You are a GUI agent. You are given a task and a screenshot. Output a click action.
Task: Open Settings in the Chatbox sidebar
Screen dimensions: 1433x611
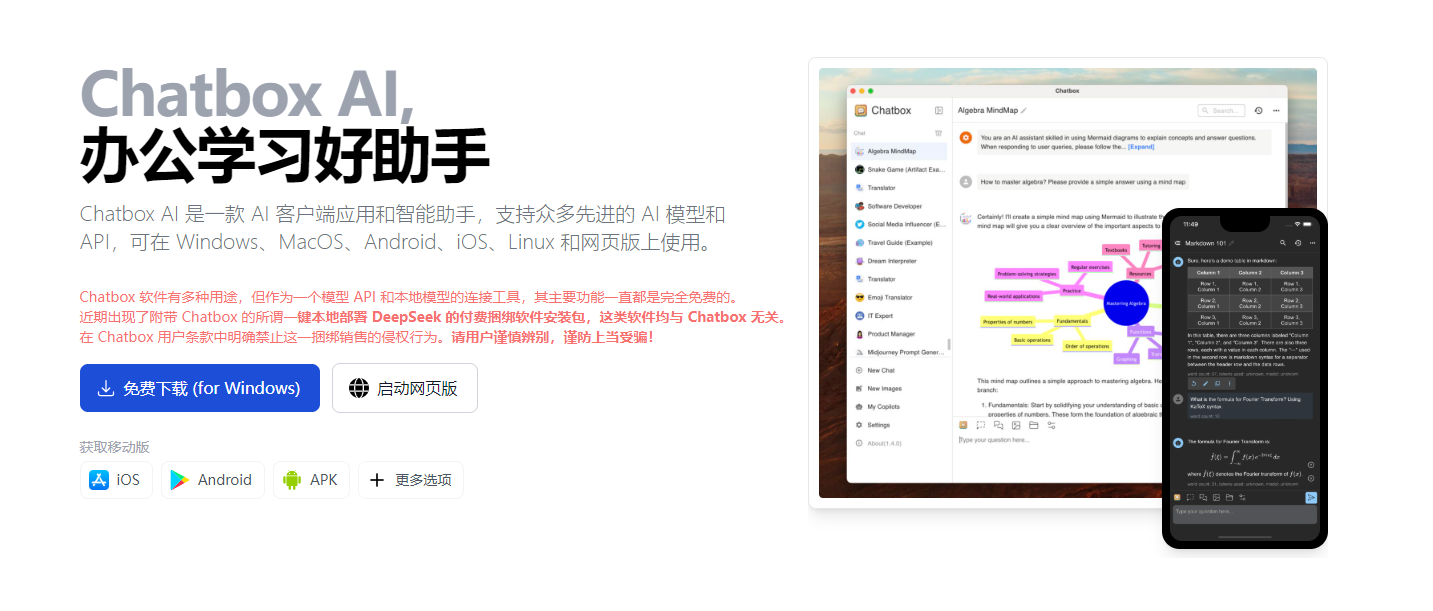899,425
